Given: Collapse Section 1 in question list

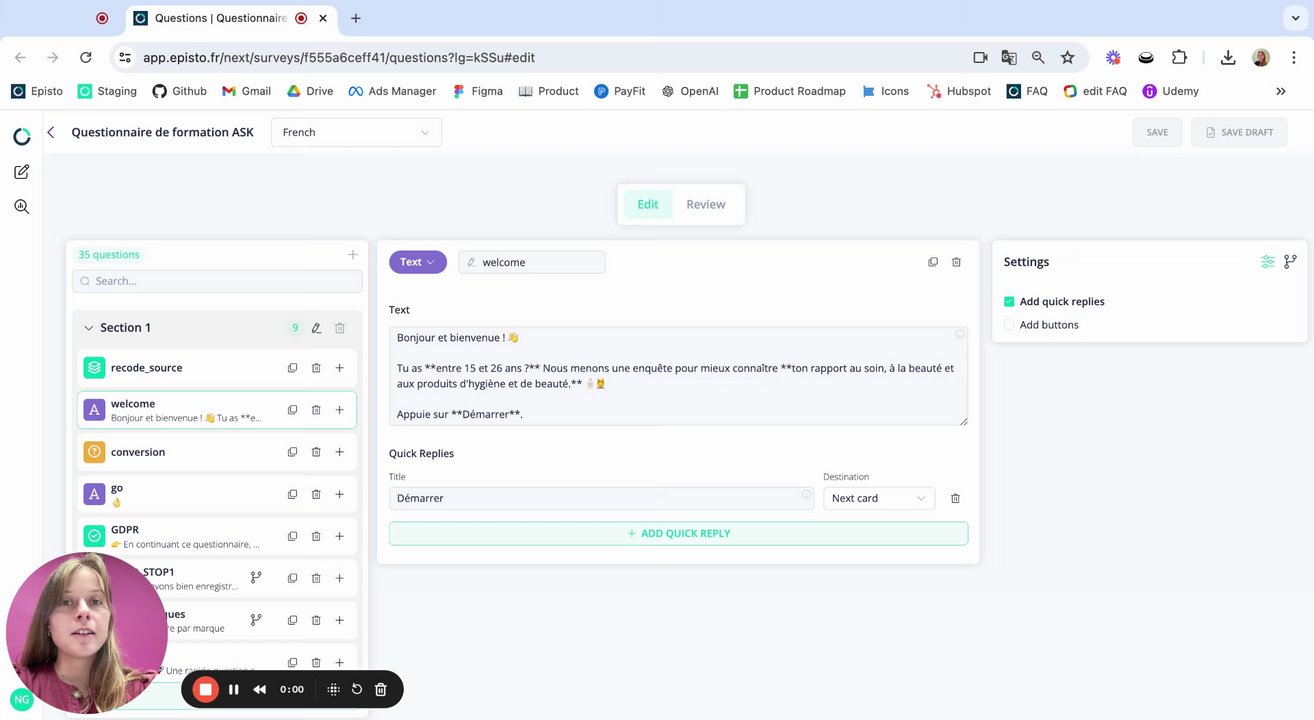Looking at the screenshot, I should pyautogui.click(x=88, y=328).
